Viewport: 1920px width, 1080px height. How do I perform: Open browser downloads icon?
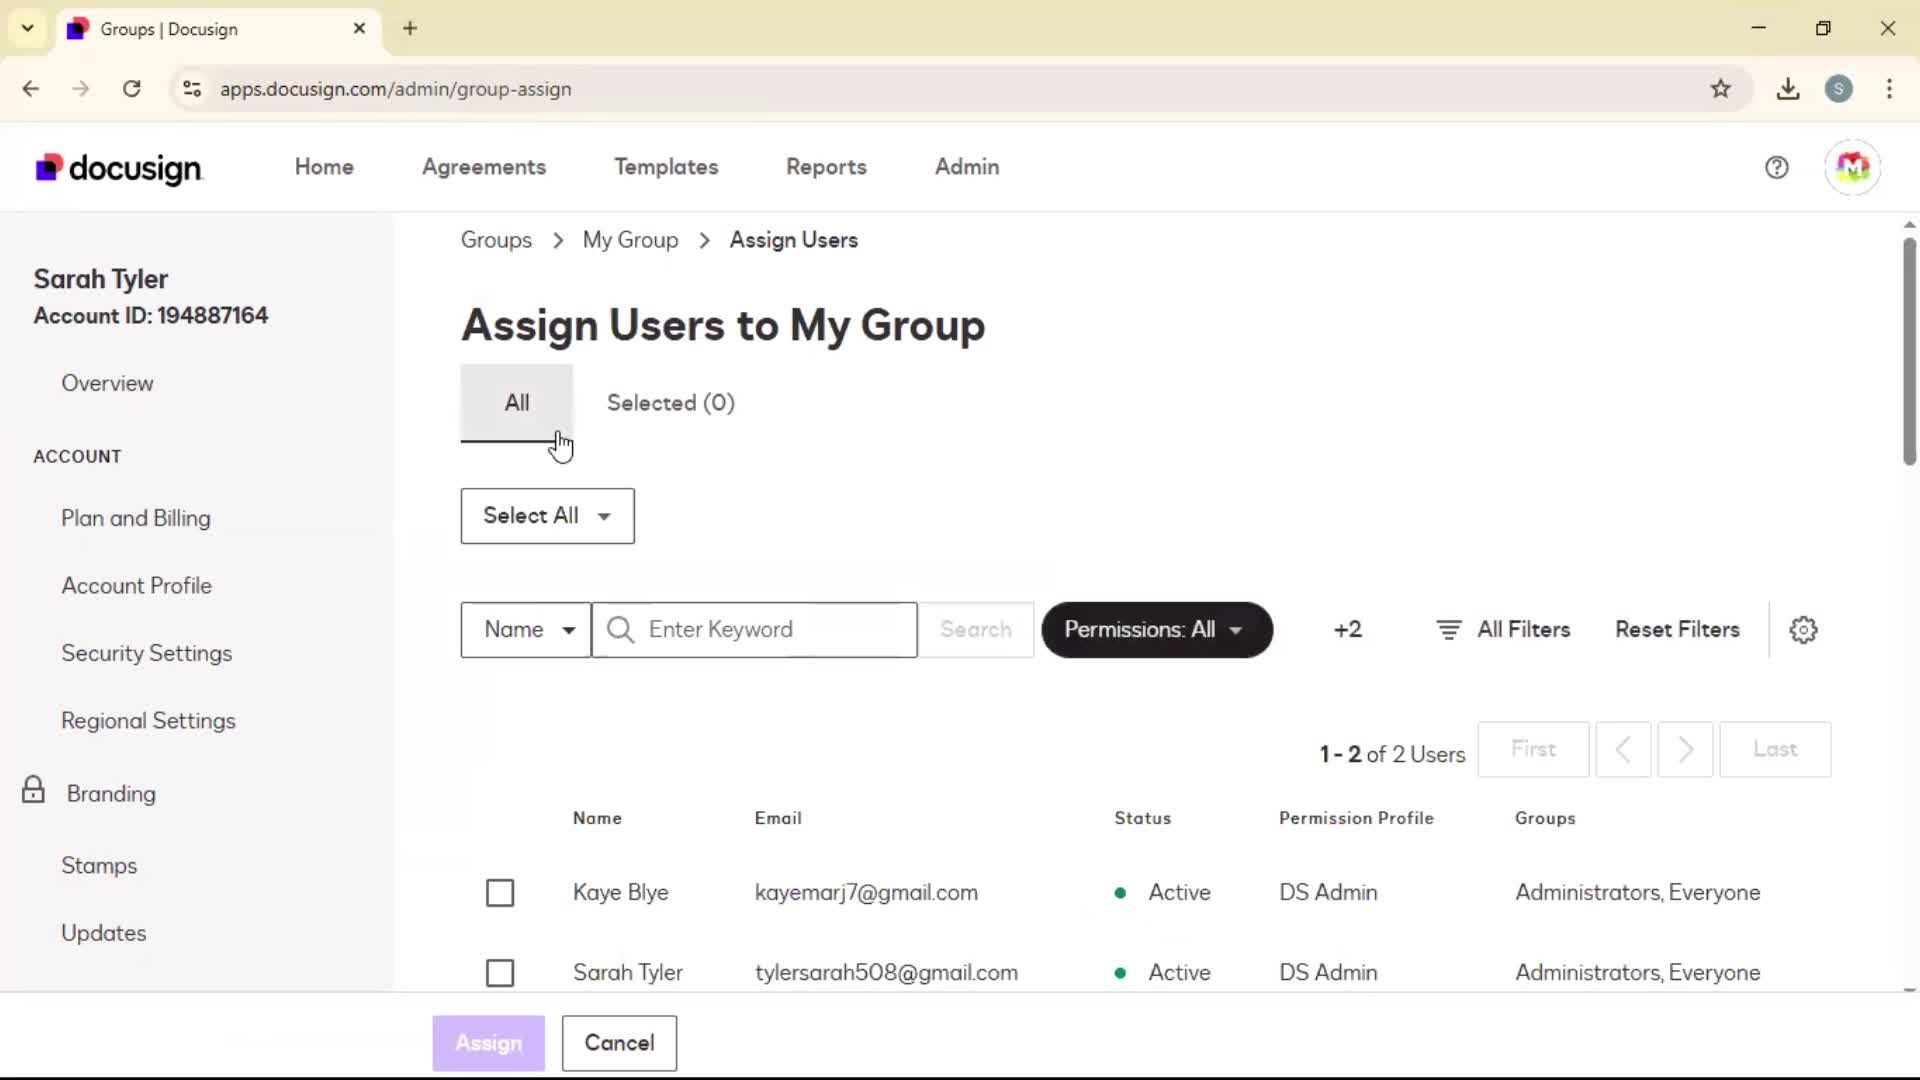click(x=1788, y=89)
